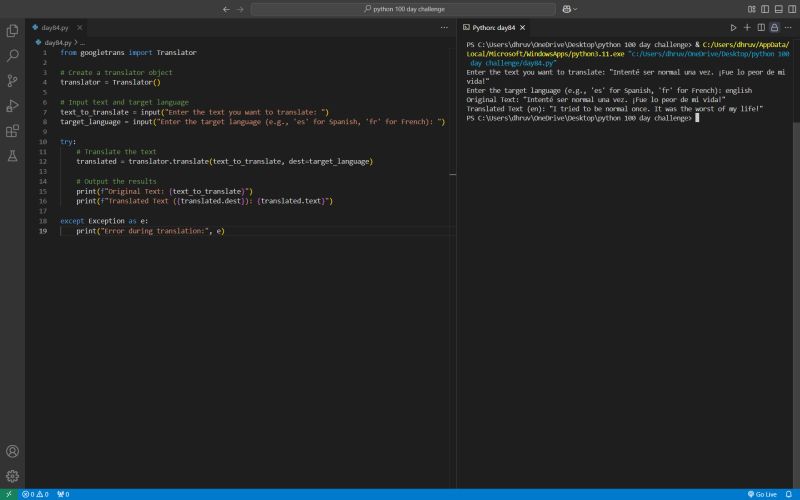Click the terminal prompt cursor line

[x=582, y=118]
